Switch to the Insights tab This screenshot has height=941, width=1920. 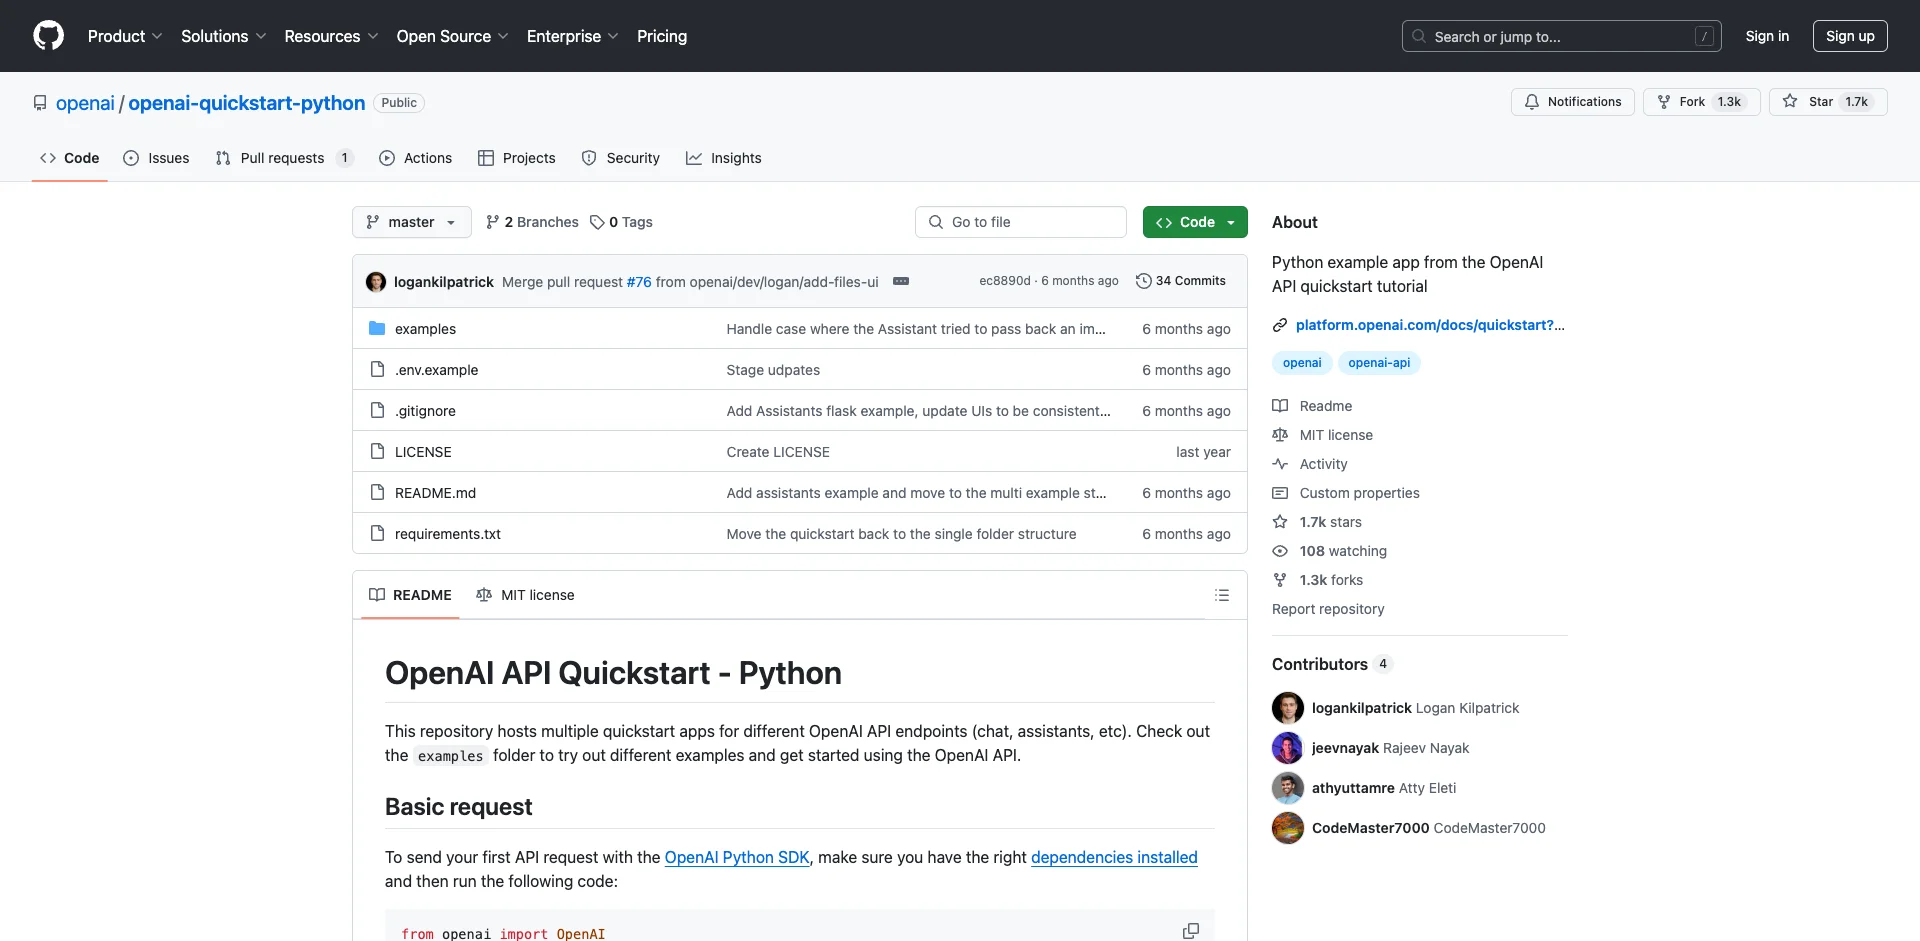click(723, 158)
